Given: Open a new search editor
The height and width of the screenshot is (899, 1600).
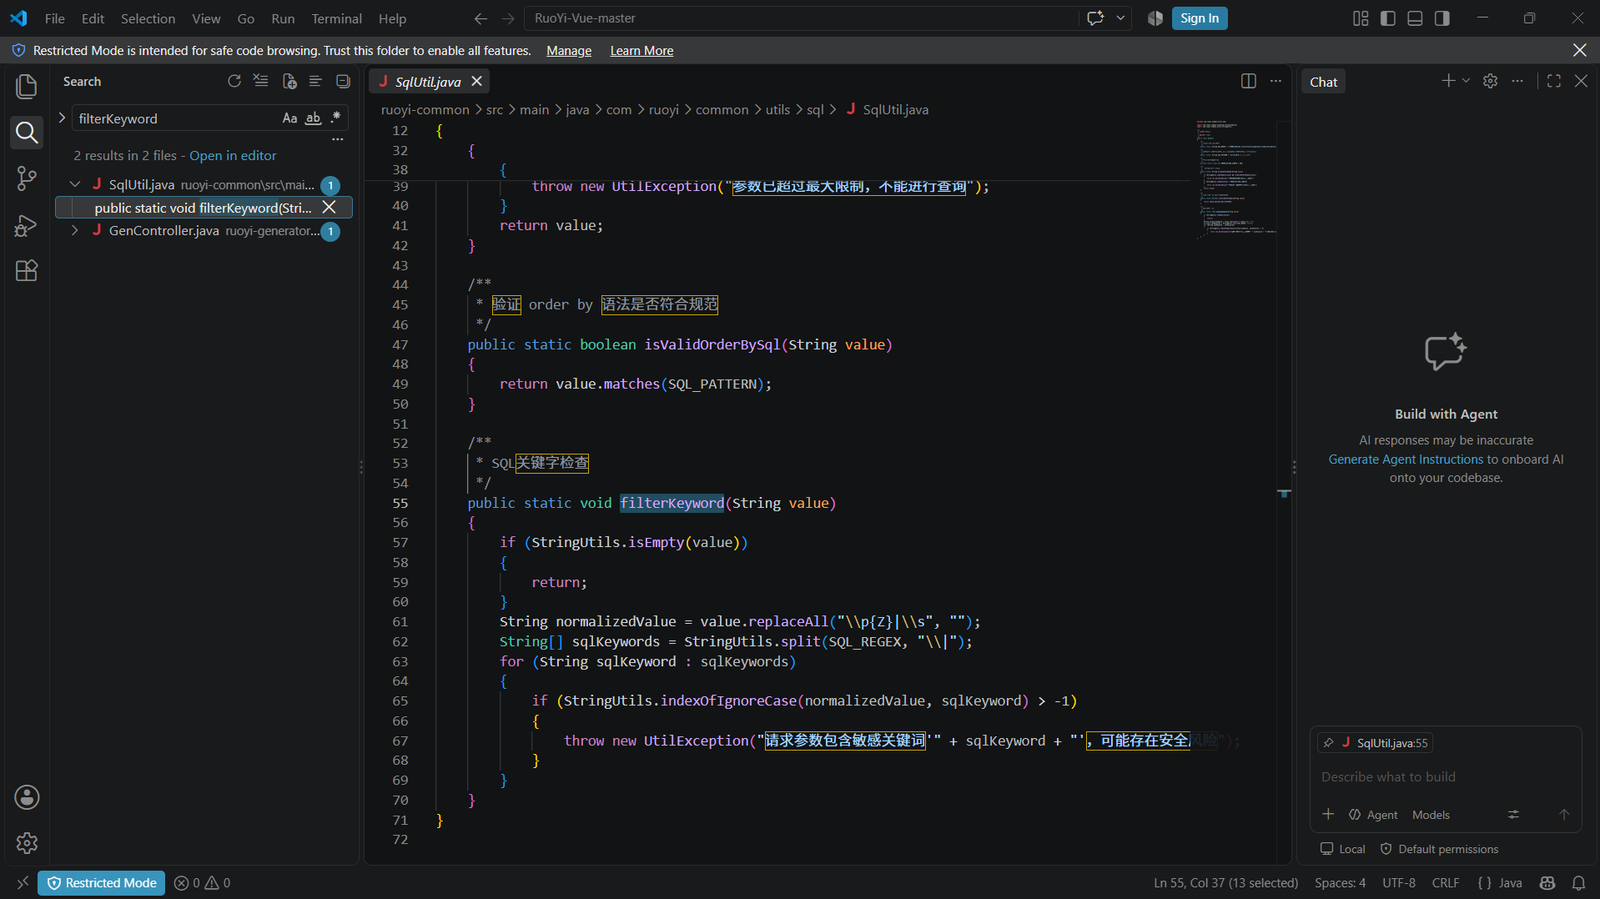Looking at the screenshot, I should click(289, 81).
